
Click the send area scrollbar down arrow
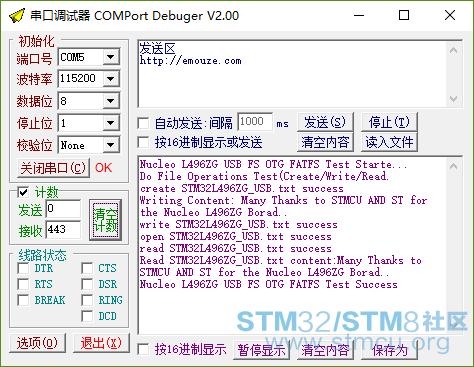453,99
